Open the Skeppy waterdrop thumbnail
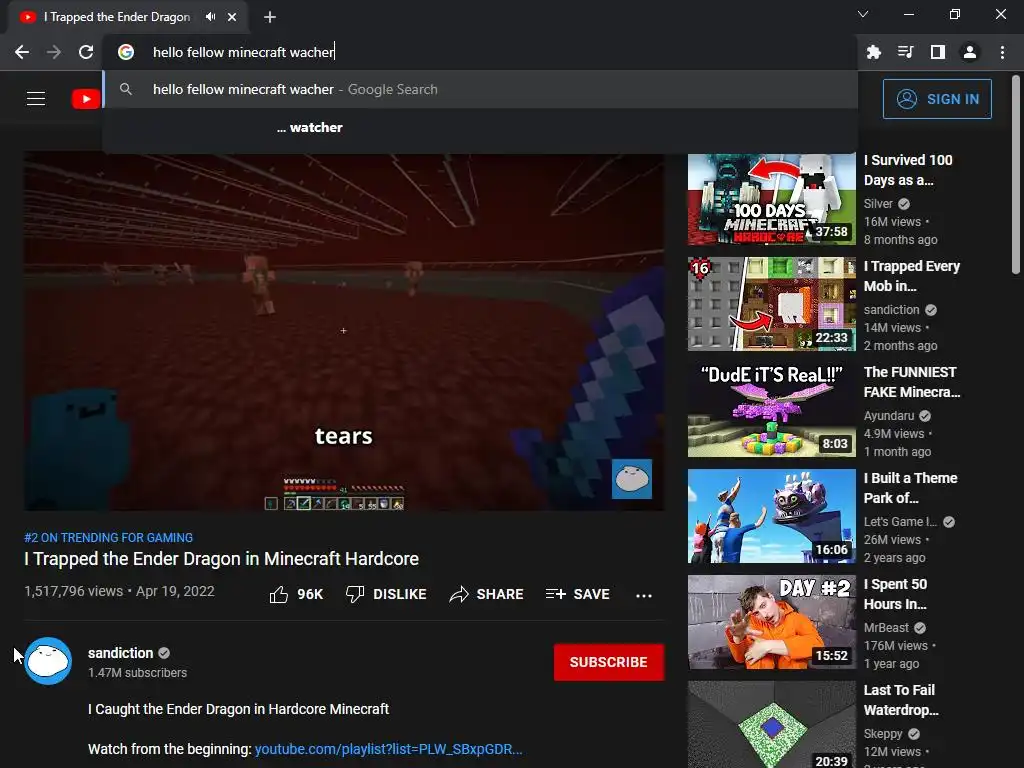Viewport: 1024px width, 768px height. click(x=772, y=724)
